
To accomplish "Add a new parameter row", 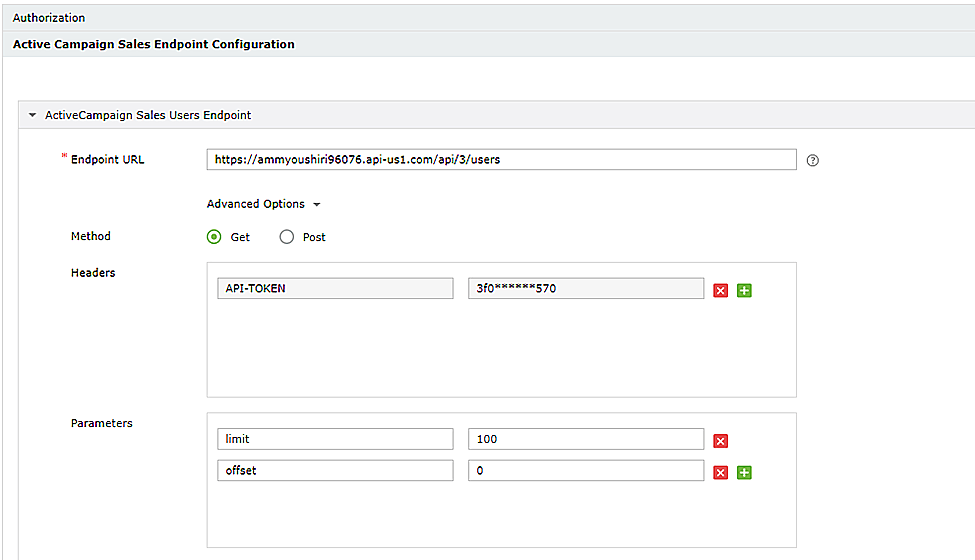I will point(744,472).
